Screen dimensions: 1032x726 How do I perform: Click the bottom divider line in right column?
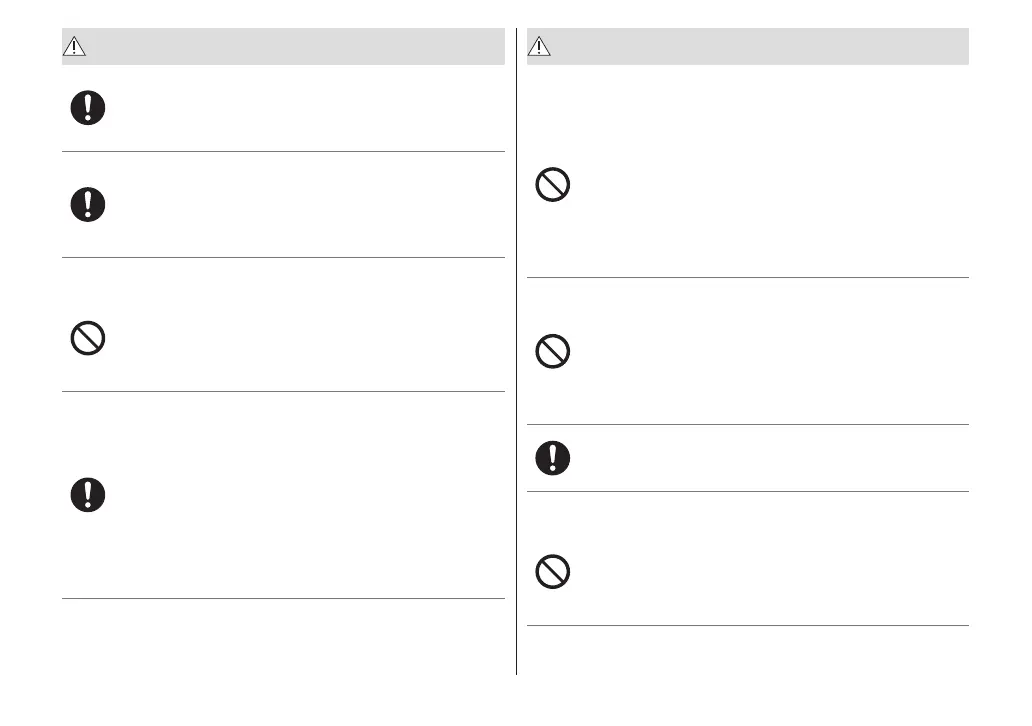(747, 626)
